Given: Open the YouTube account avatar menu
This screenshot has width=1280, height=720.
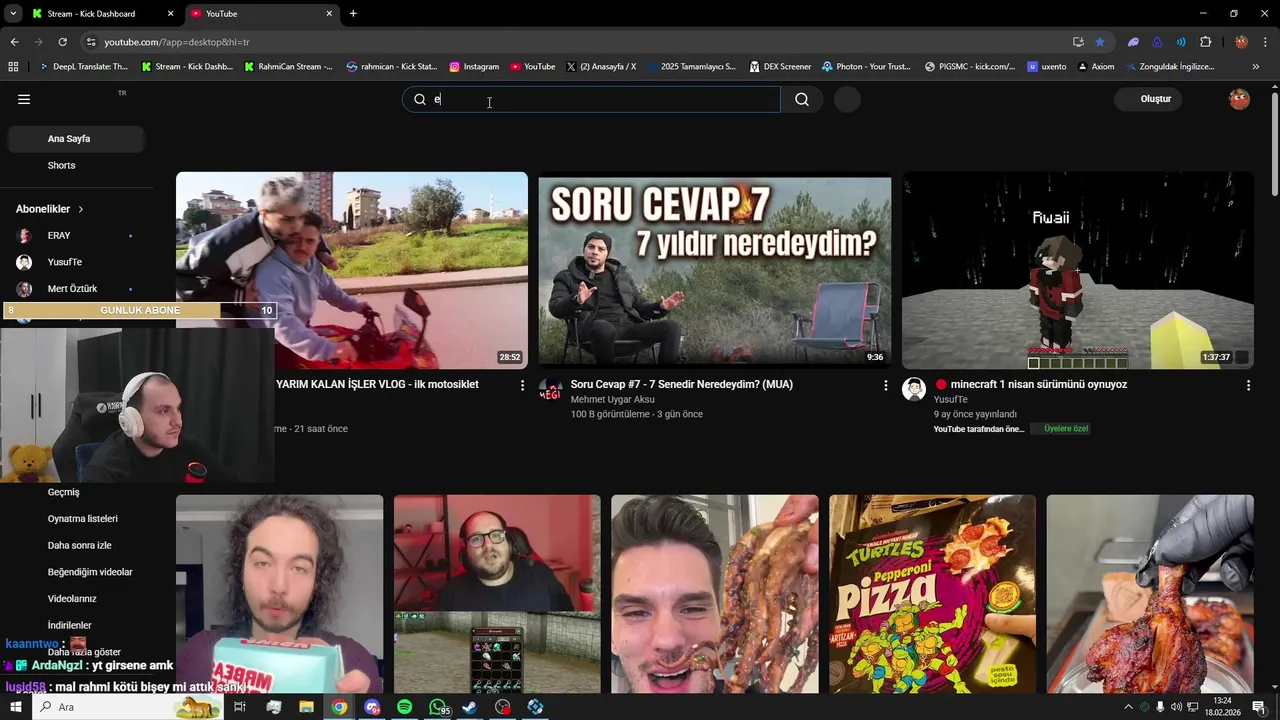Looking at the screenshot, I should (x=1239, y=99).
